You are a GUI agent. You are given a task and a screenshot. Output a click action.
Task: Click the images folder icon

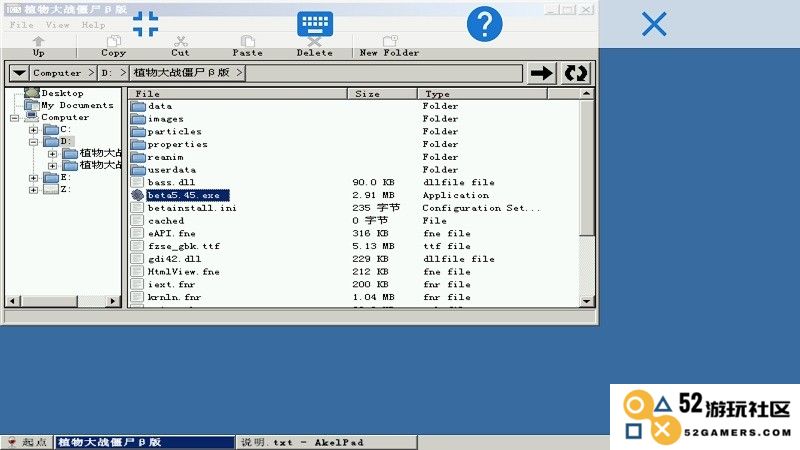click(x=138, y=119)
